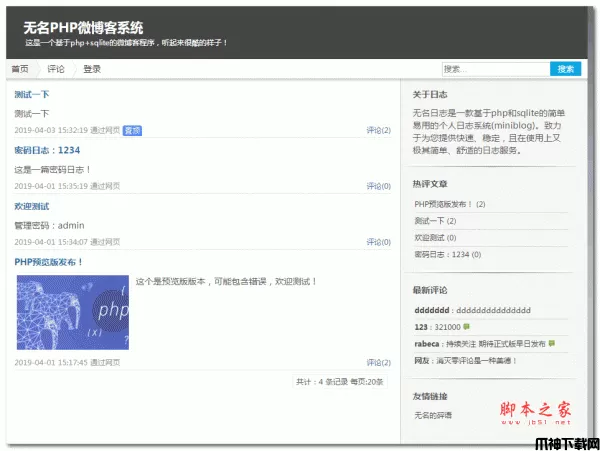
Task: Open the 评论 navigation tab
Action: coord(56,69)
